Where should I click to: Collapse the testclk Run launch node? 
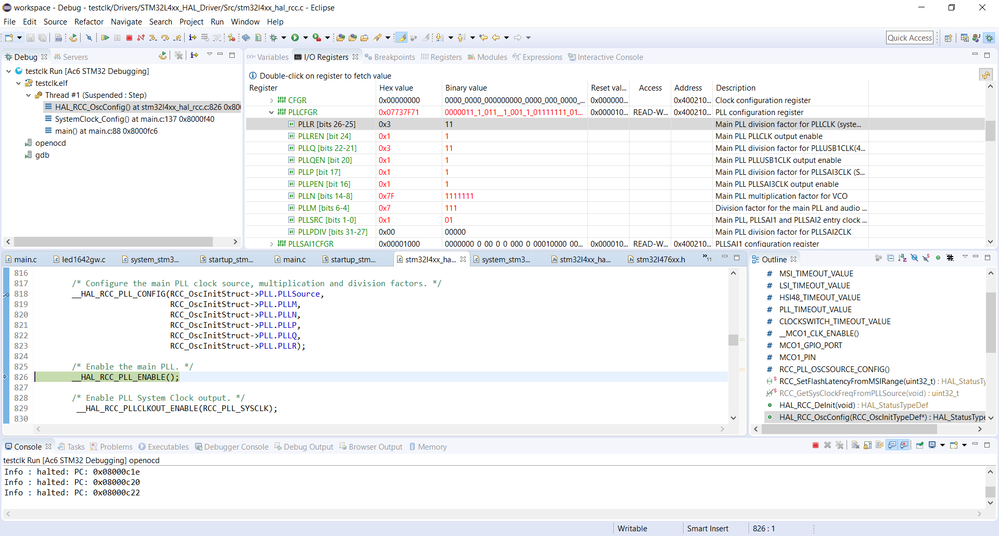click(8, 71)
